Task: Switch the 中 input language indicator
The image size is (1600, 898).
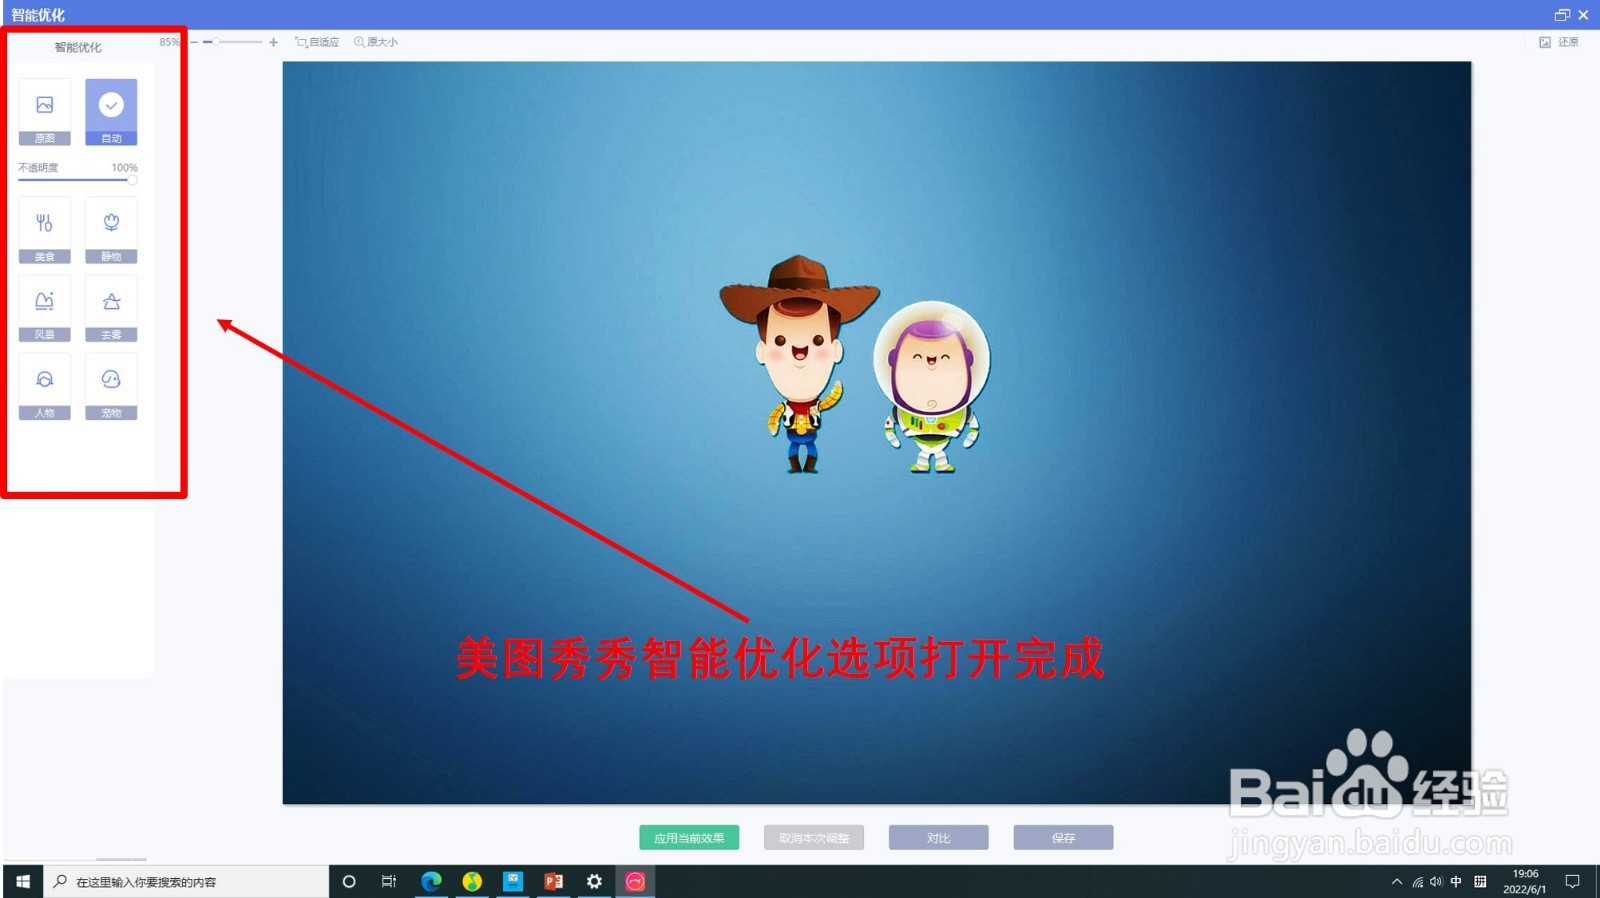Action: click(x=1456, y=881)
